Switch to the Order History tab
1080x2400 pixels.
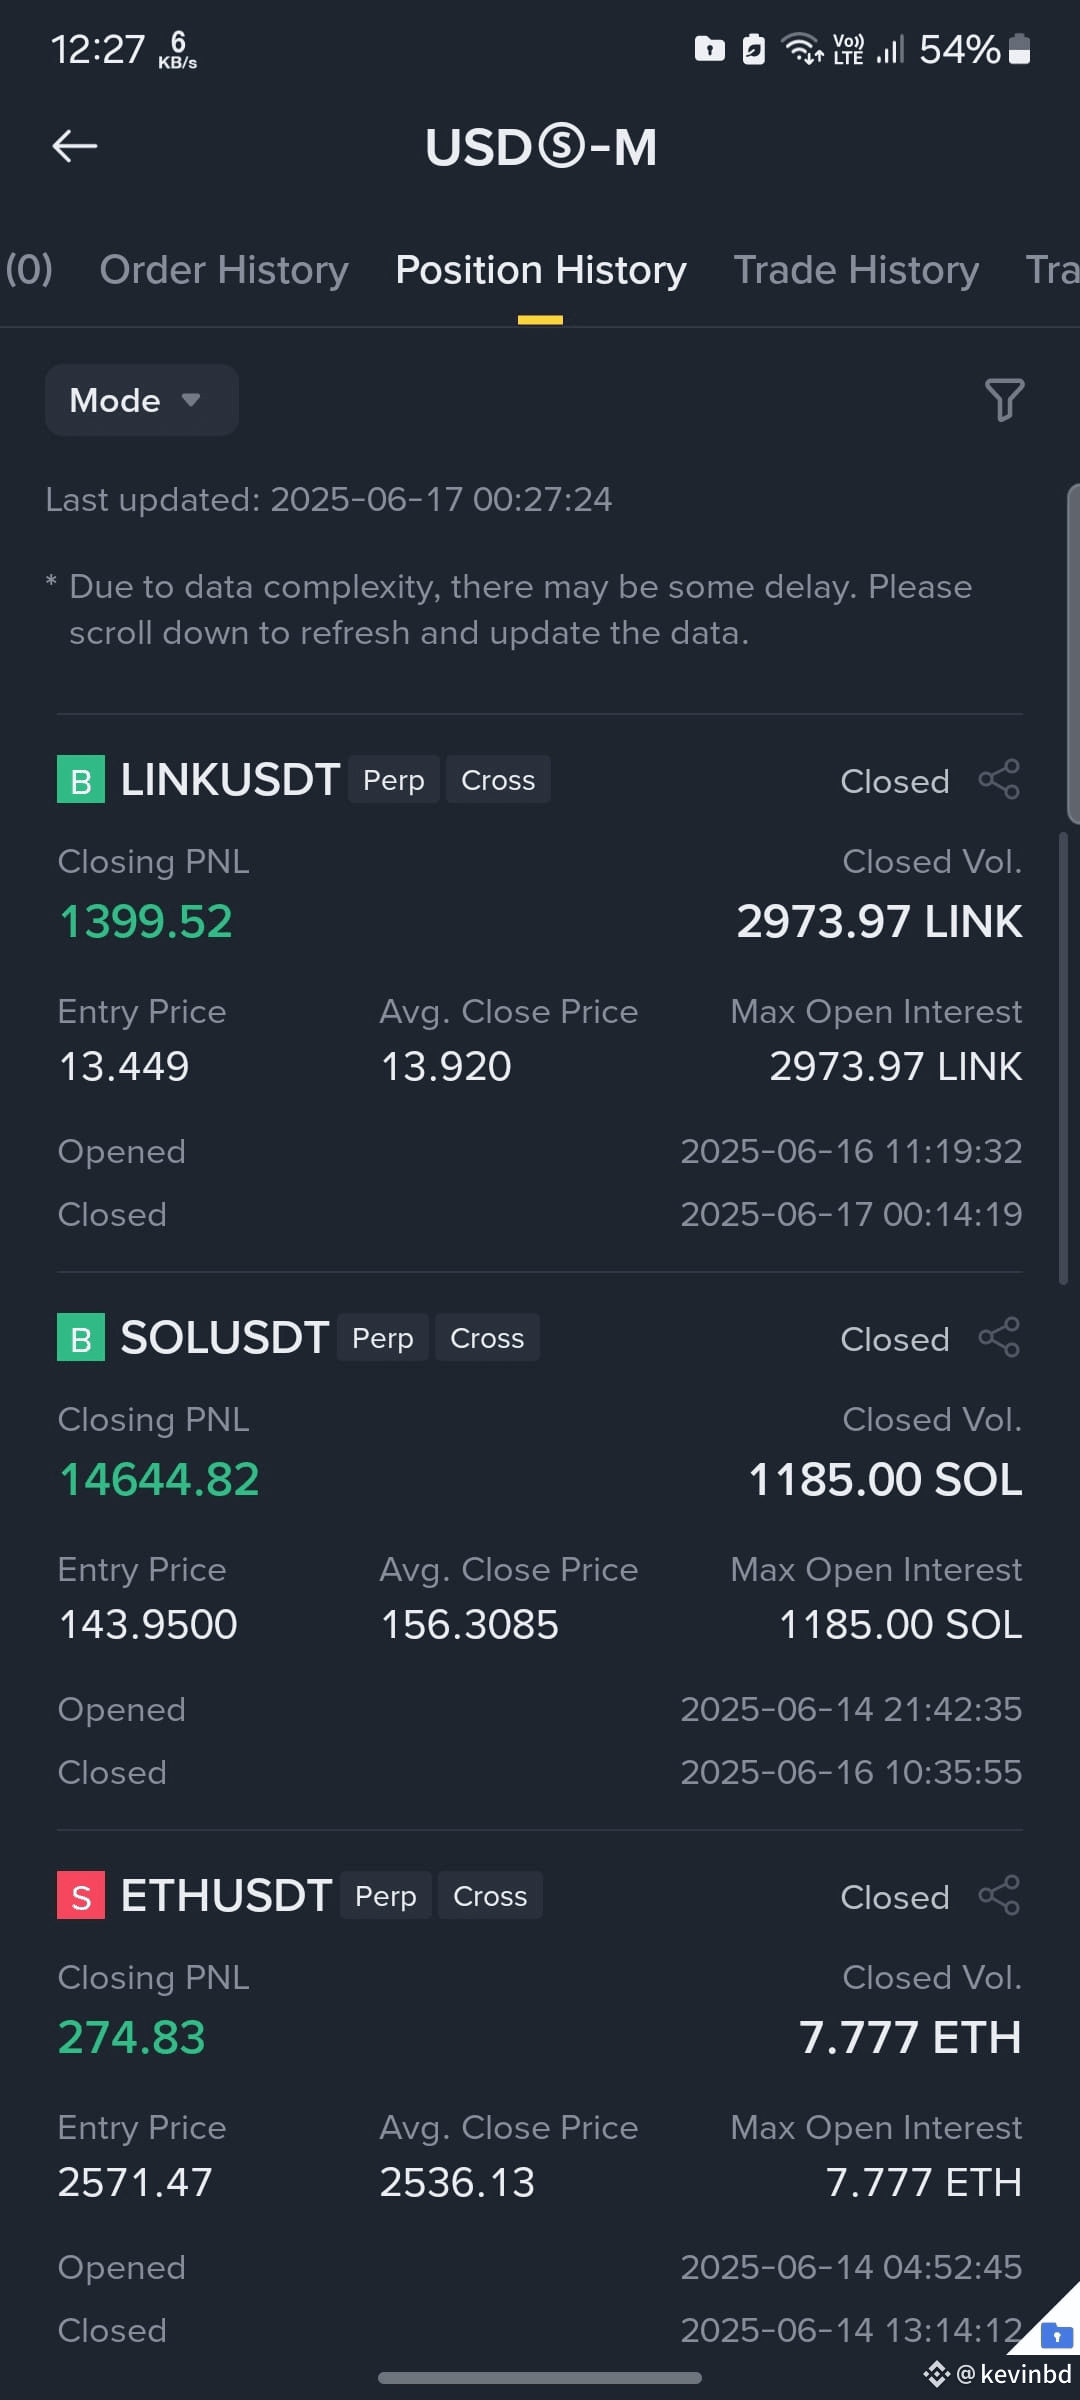coord(224,270)
